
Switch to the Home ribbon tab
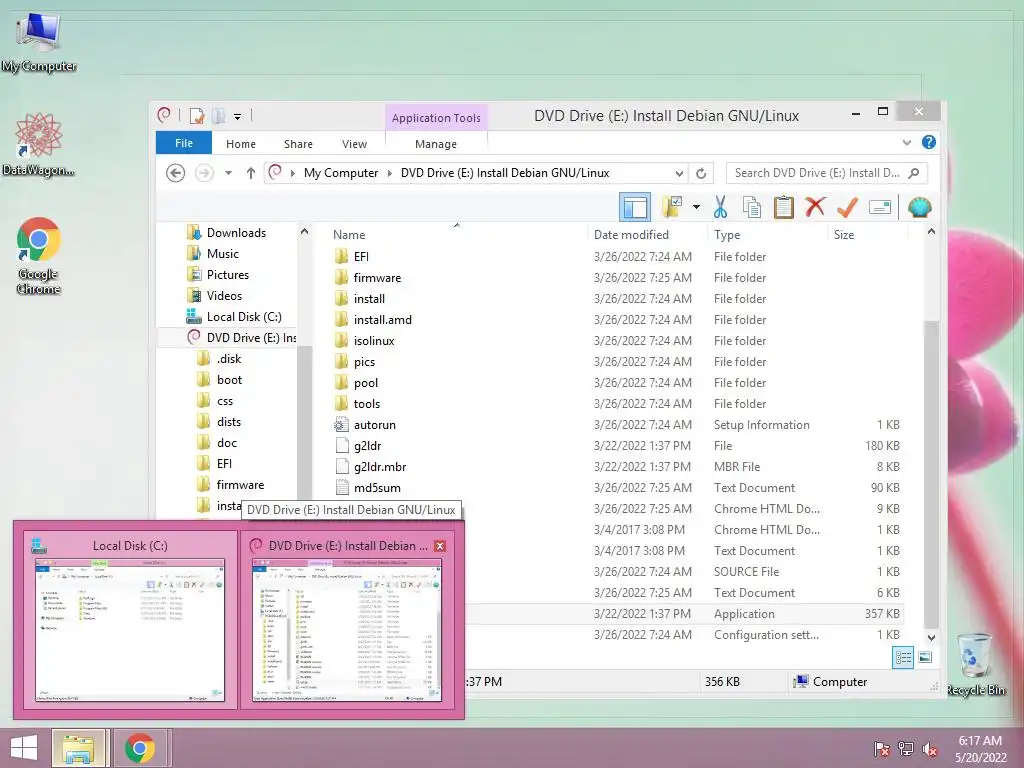pyautogui.click(x=241, y=144)
